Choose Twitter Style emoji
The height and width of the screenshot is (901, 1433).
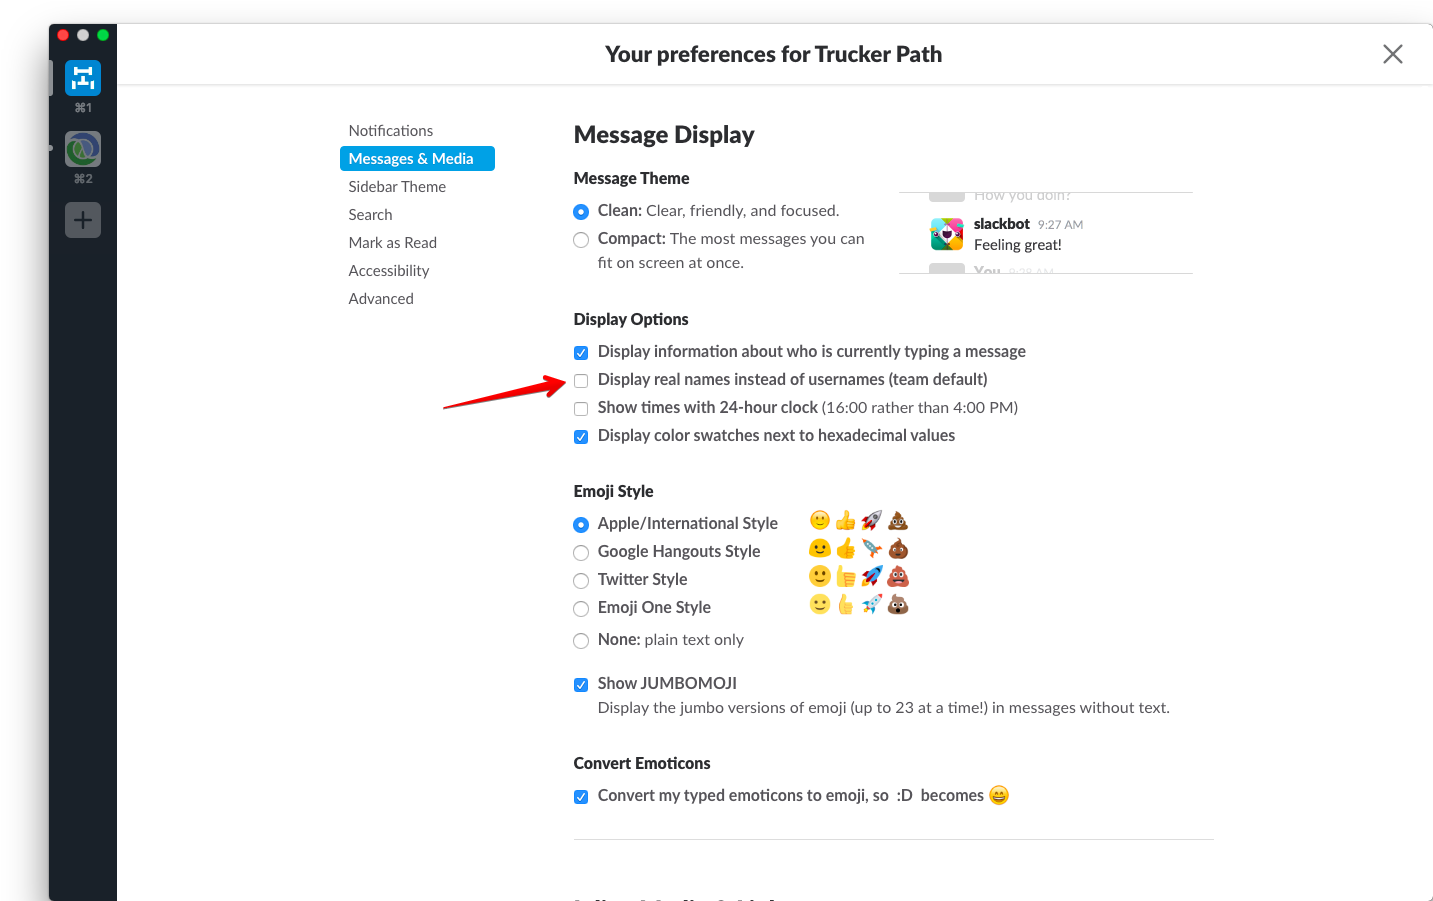tap(581, 581)
